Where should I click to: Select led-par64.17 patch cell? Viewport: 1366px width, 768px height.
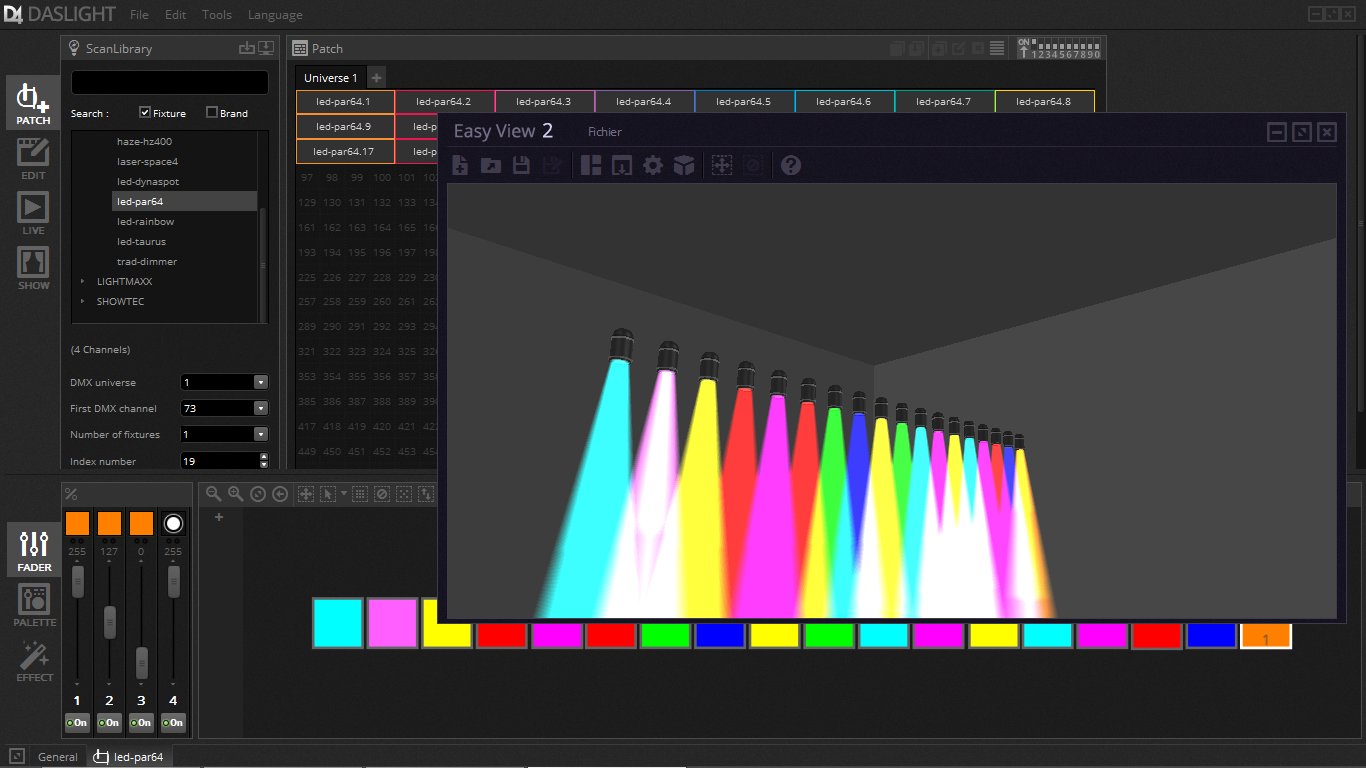[x=345, y=152]
